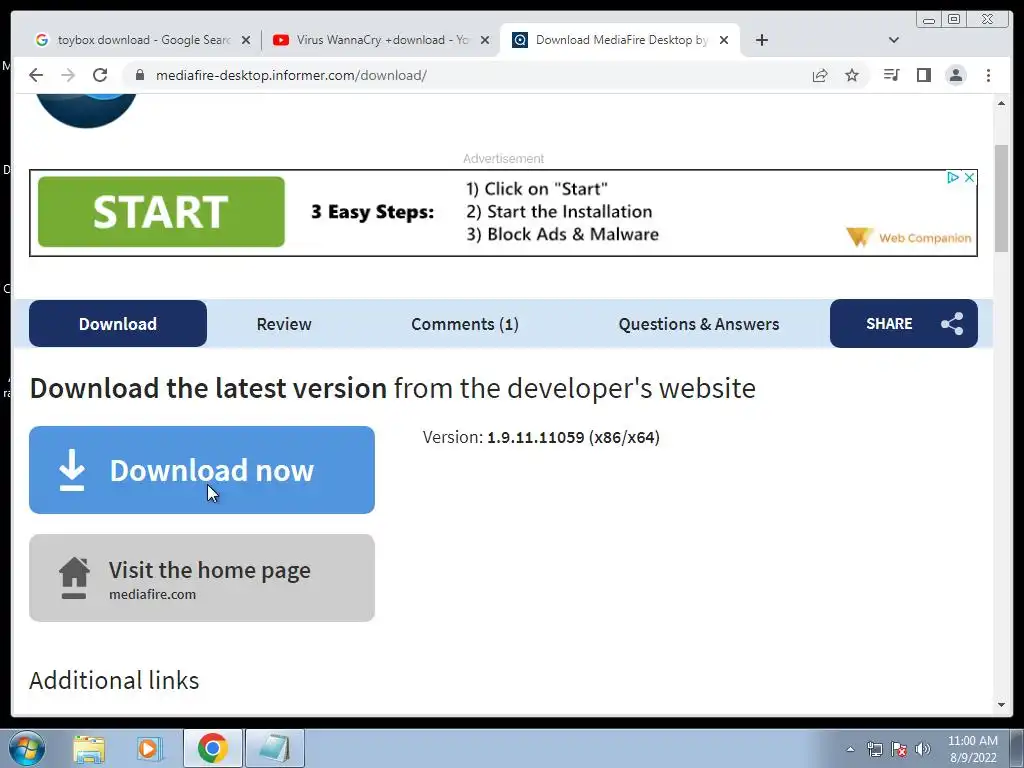Click the browser forward arrow
1024x768 pixels.
coord(68,75)
